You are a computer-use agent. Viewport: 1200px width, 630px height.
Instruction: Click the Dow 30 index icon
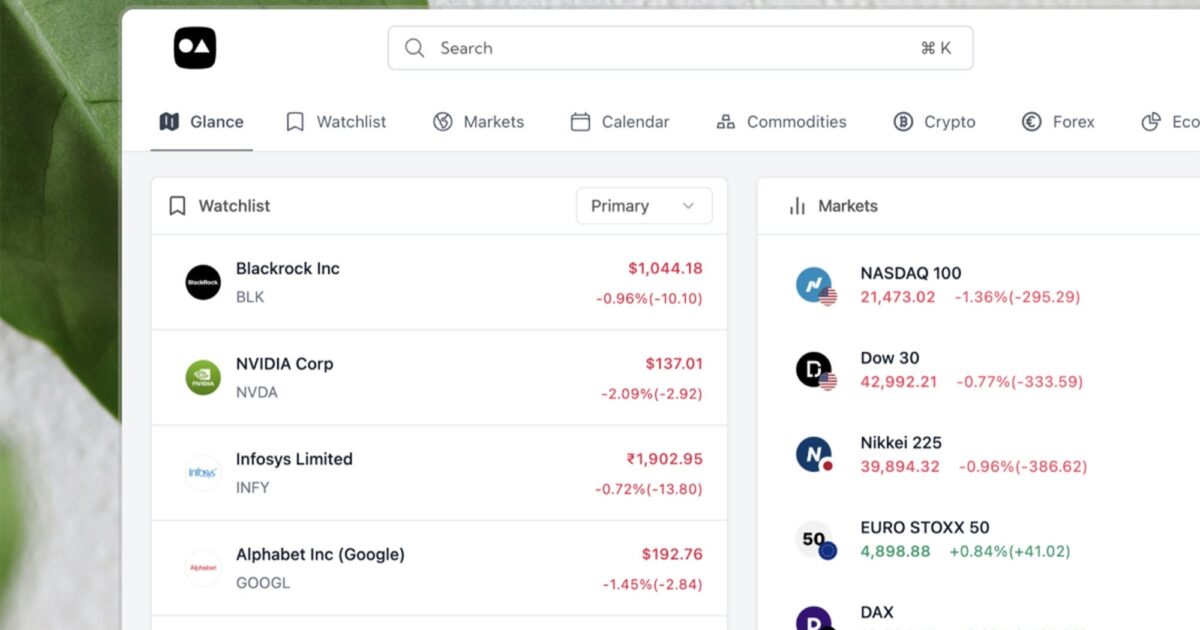click(x=816, y=371)
